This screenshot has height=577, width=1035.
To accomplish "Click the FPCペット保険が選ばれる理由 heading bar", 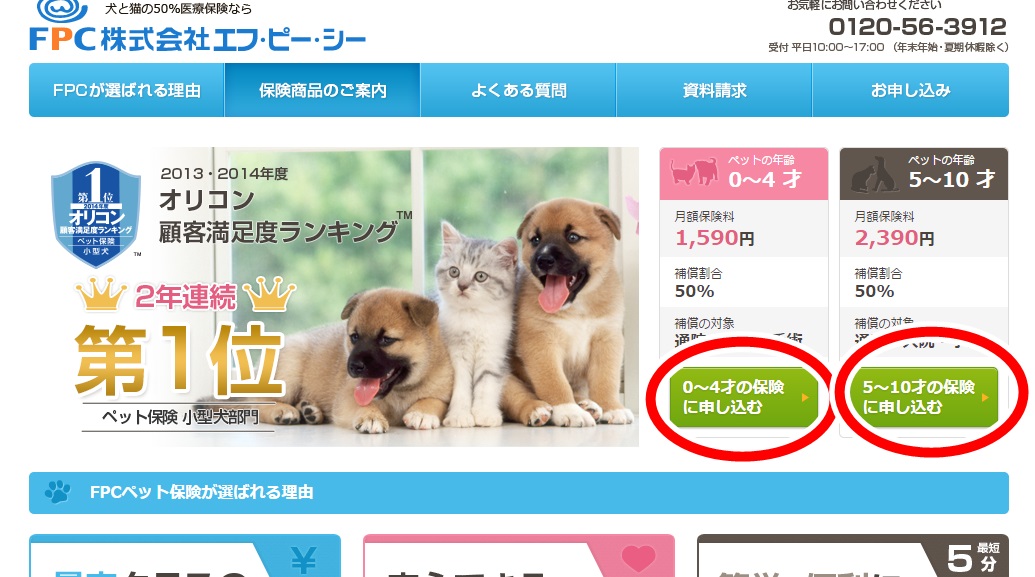I will point(519,492).
